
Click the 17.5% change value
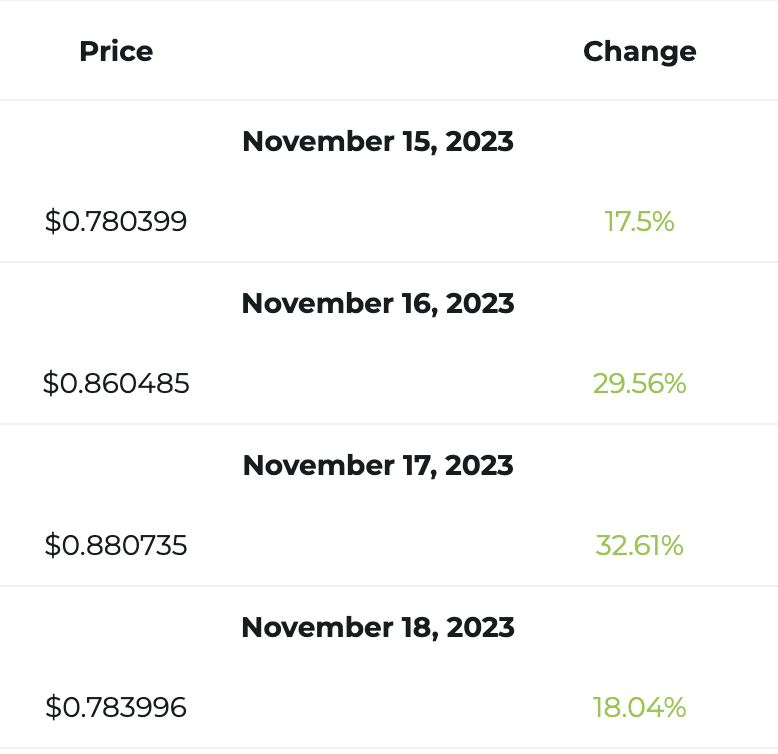(x=639, y=221)
